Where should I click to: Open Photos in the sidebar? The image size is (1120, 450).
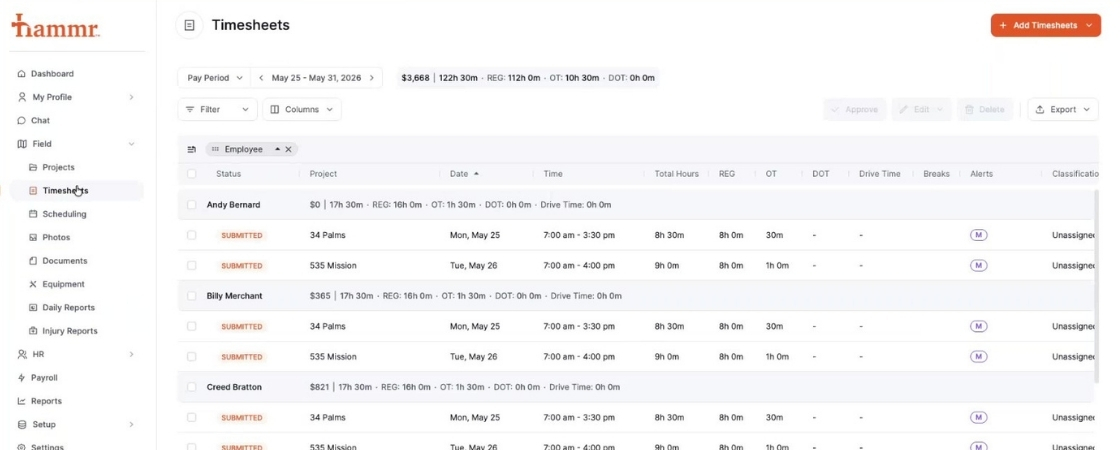click(x=56, y=237)
